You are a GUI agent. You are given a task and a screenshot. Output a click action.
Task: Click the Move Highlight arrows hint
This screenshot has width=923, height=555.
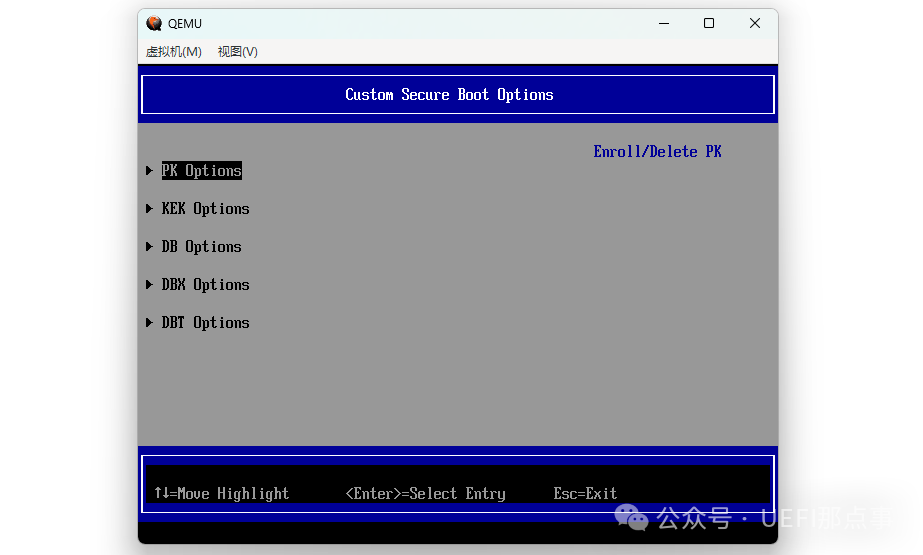(x=221, y=494)
